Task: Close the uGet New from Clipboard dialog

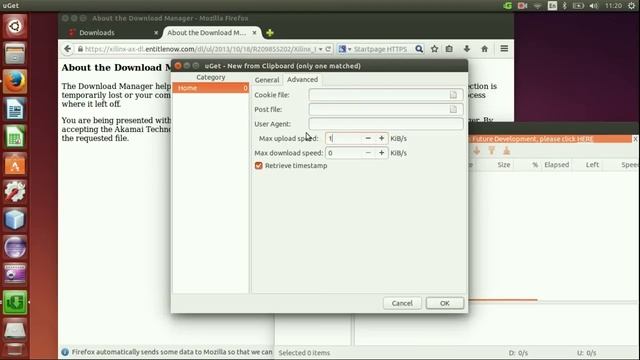Action: click(x=178, y=66)
